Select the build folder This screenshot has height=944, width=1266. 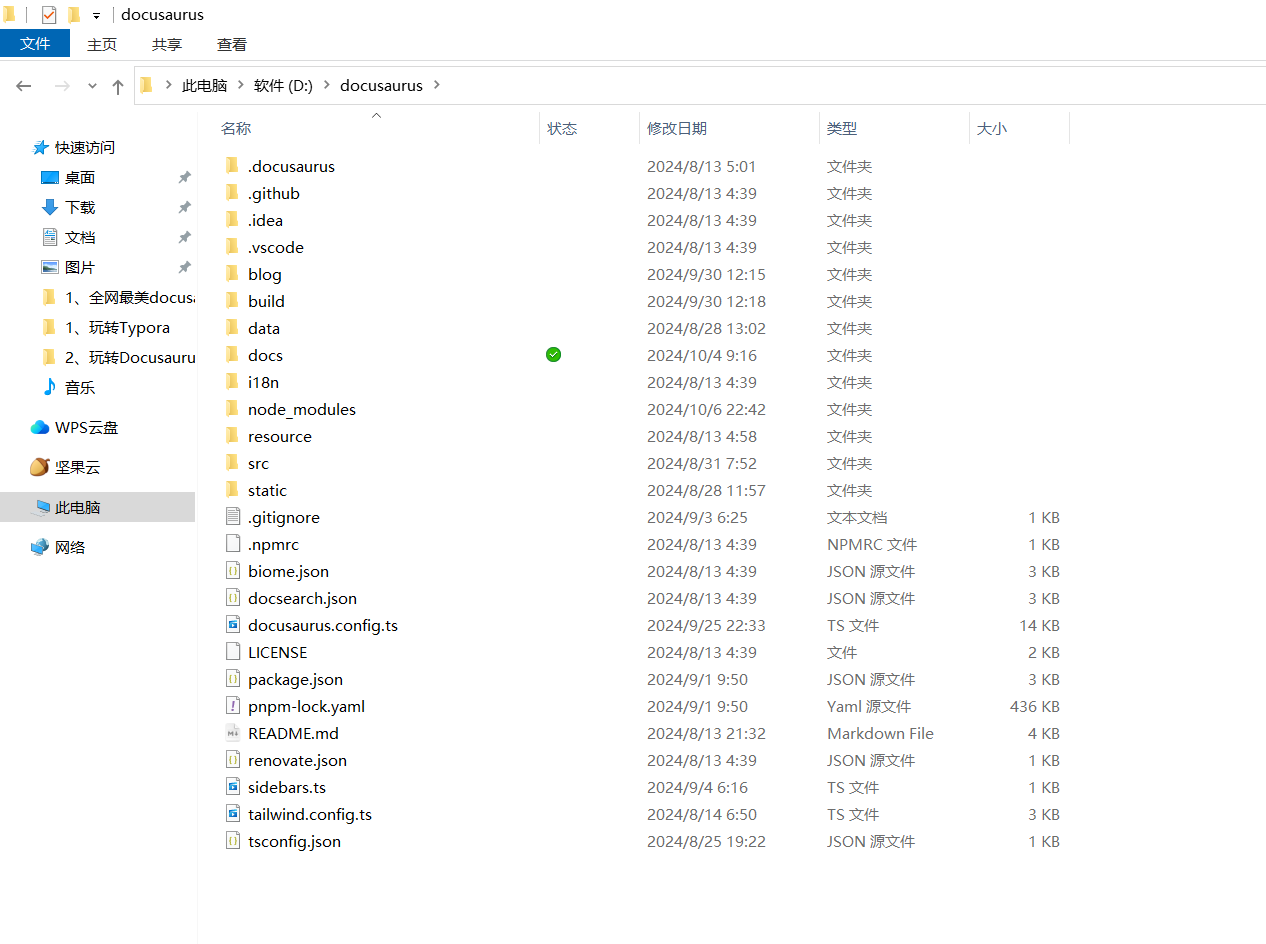pos(266,301)
